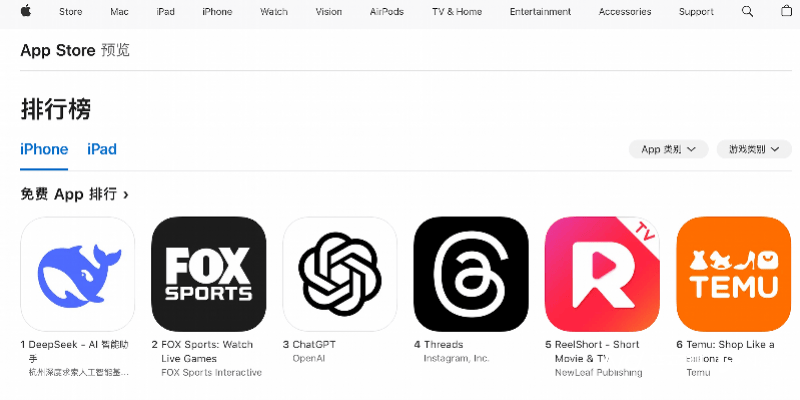
Task: Open the ReelShort app icon
Action: 602,274
